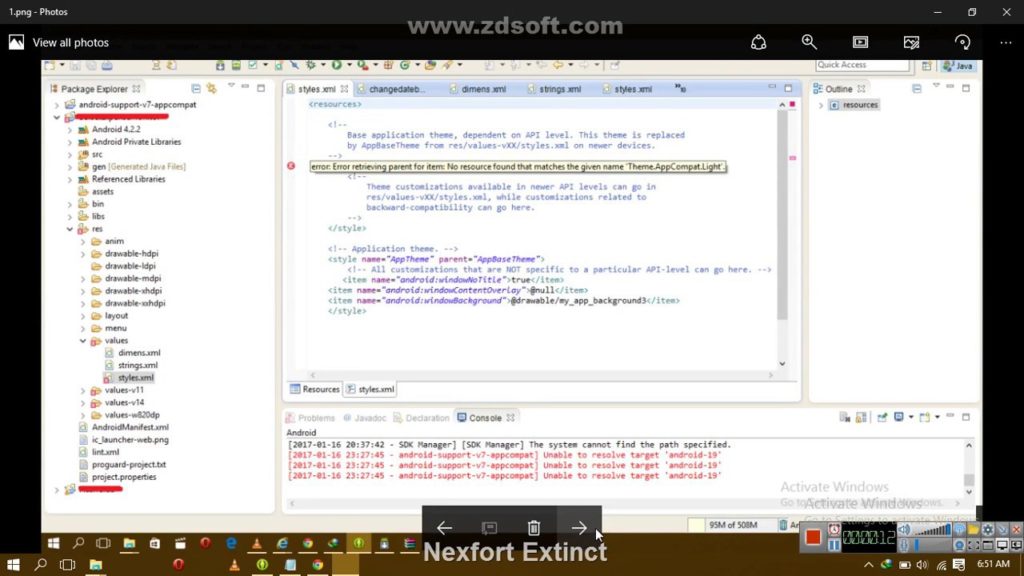Screen dimensions: 1024x576
Task: Click the green Run button in Eclipse toolbar
Action: 336,65
